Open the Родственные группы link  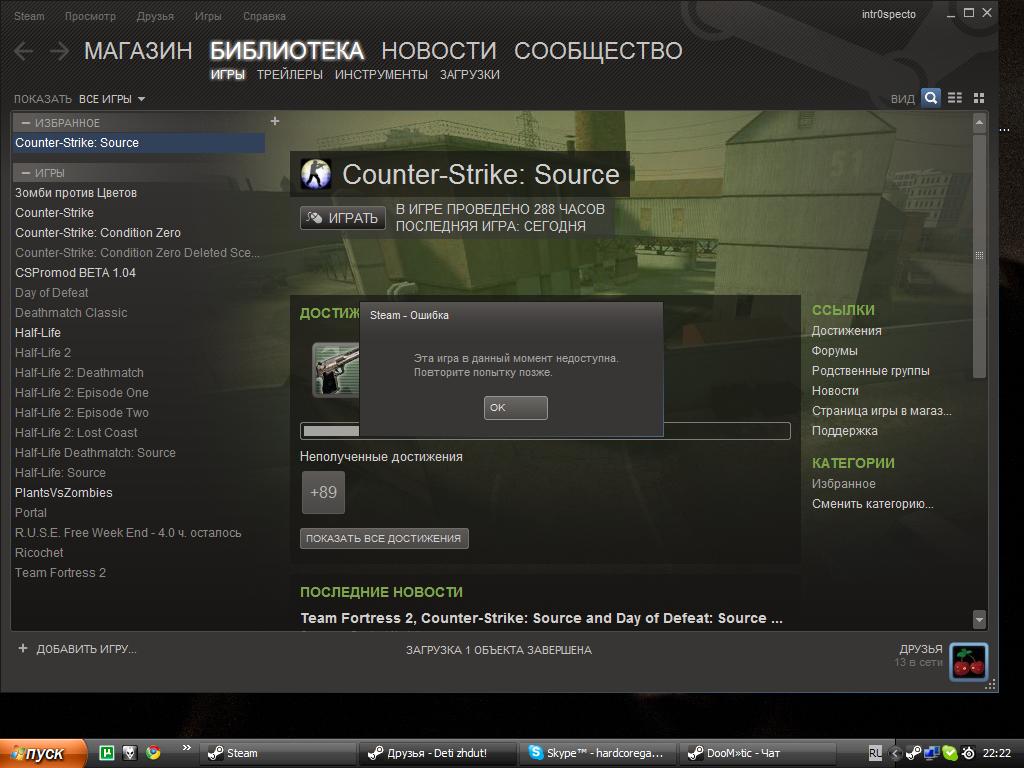tap(871, 371)
